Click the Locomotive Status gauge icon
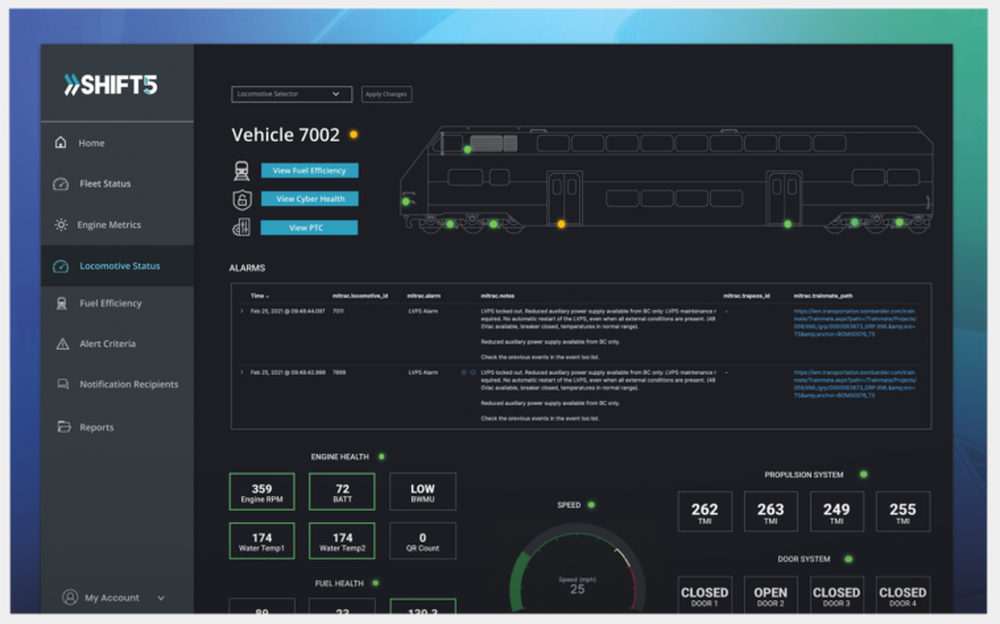The height and width of the screenshot is (624, 1000). (x=61, y=266)
